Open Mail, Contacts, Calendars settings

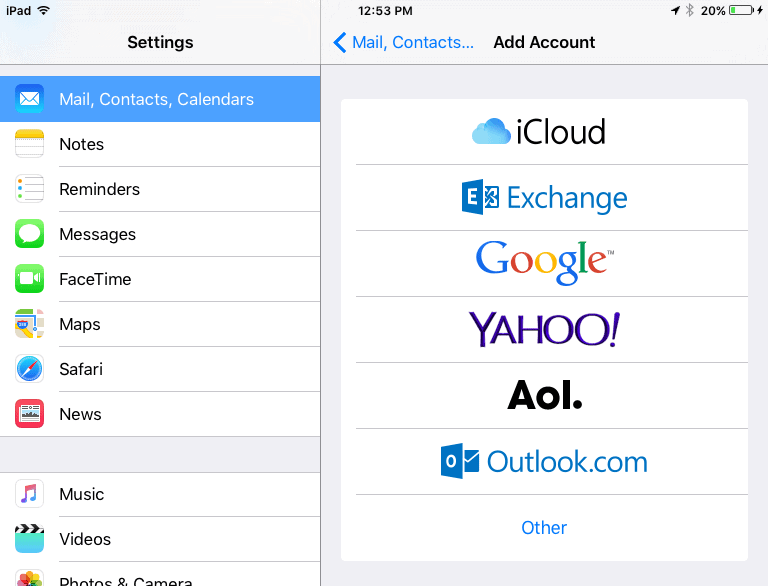pos(160,99)
